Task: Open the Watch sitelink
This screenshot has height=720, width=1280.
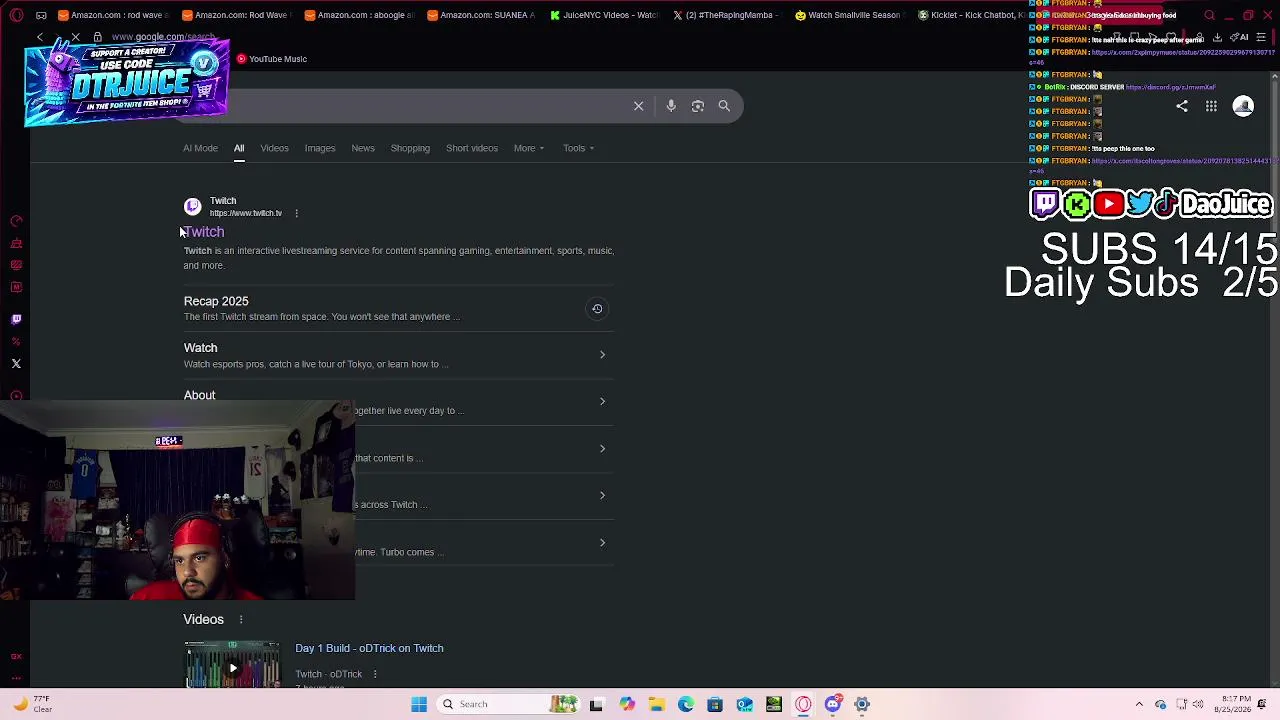Action: tap(200, 348)
